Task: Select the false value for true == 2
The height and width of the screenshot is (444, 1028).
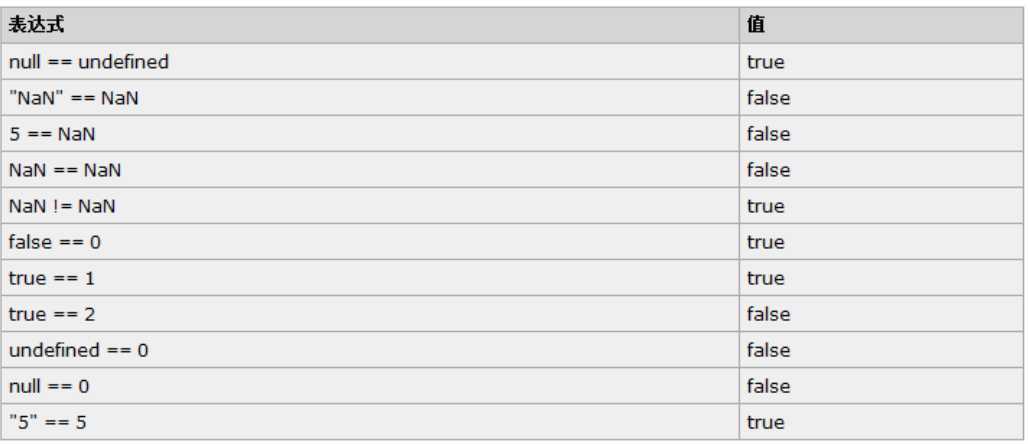Action: 881,314
